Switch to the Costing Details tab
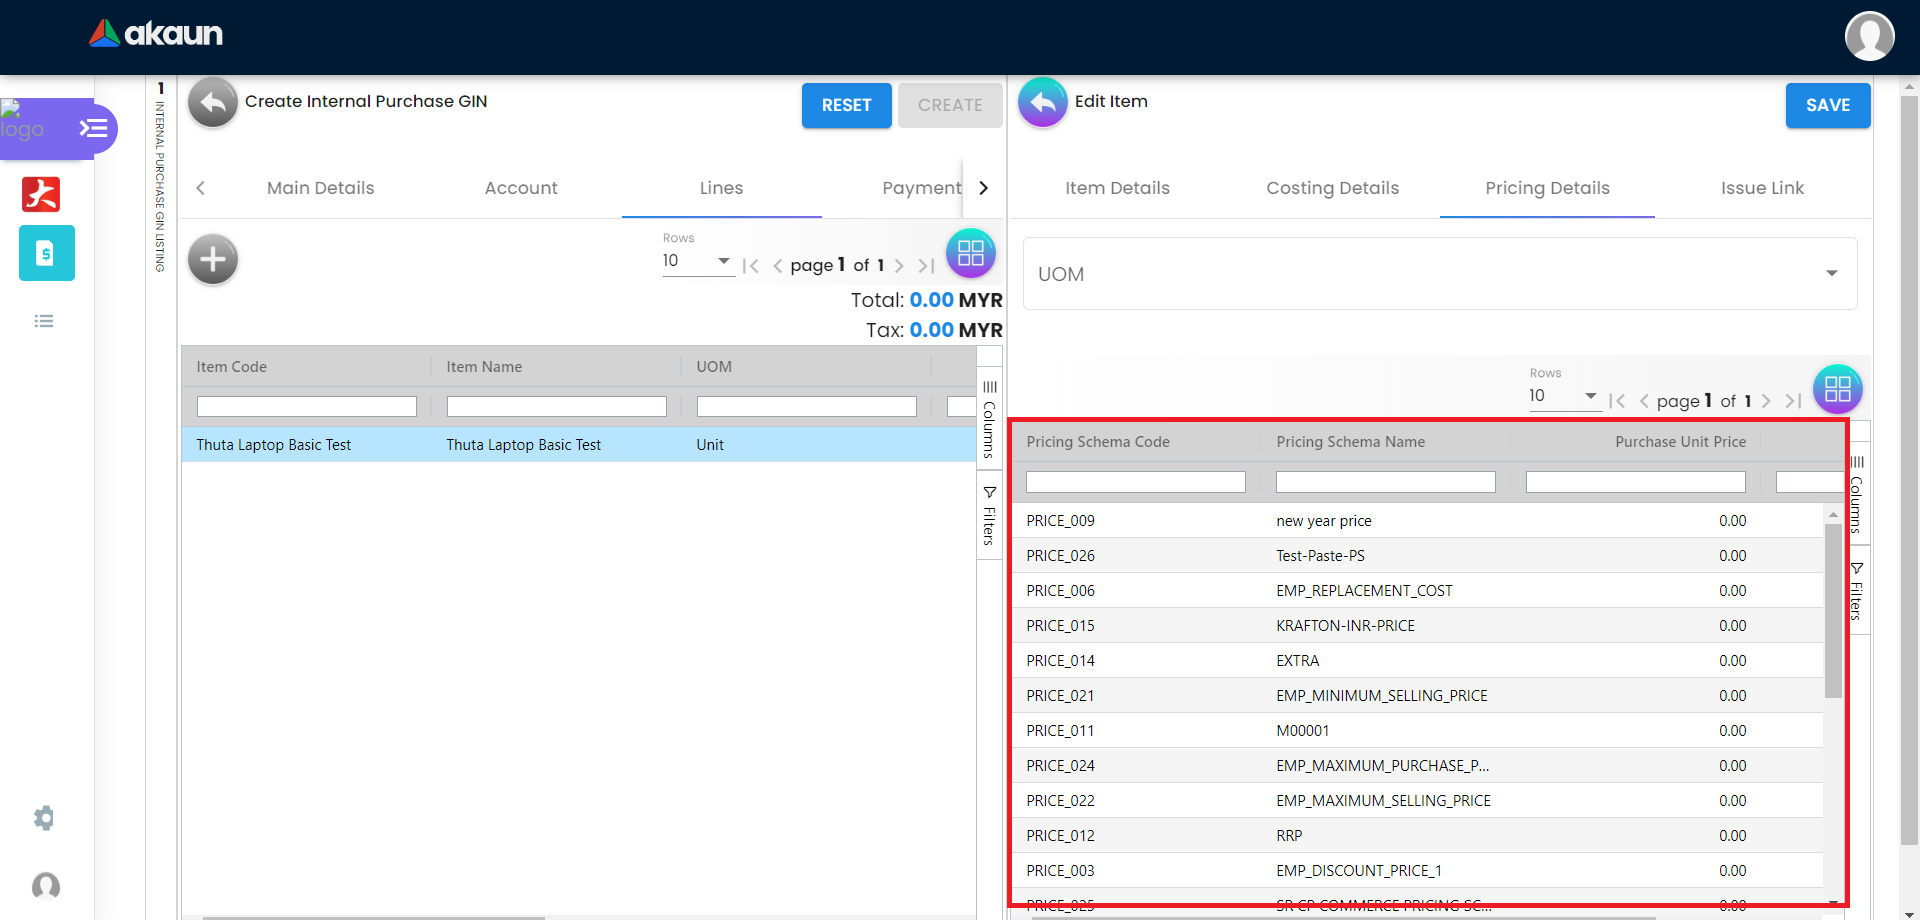The height and width of the screenshot is (920, 1920). [x=1332, y=188]
